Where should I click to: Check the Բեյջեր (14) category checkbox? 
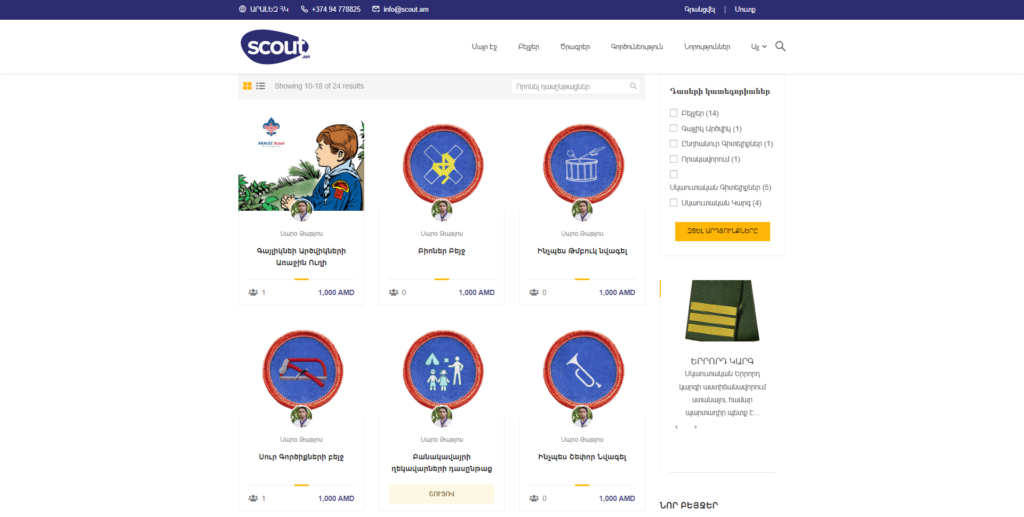coord(673,113)
